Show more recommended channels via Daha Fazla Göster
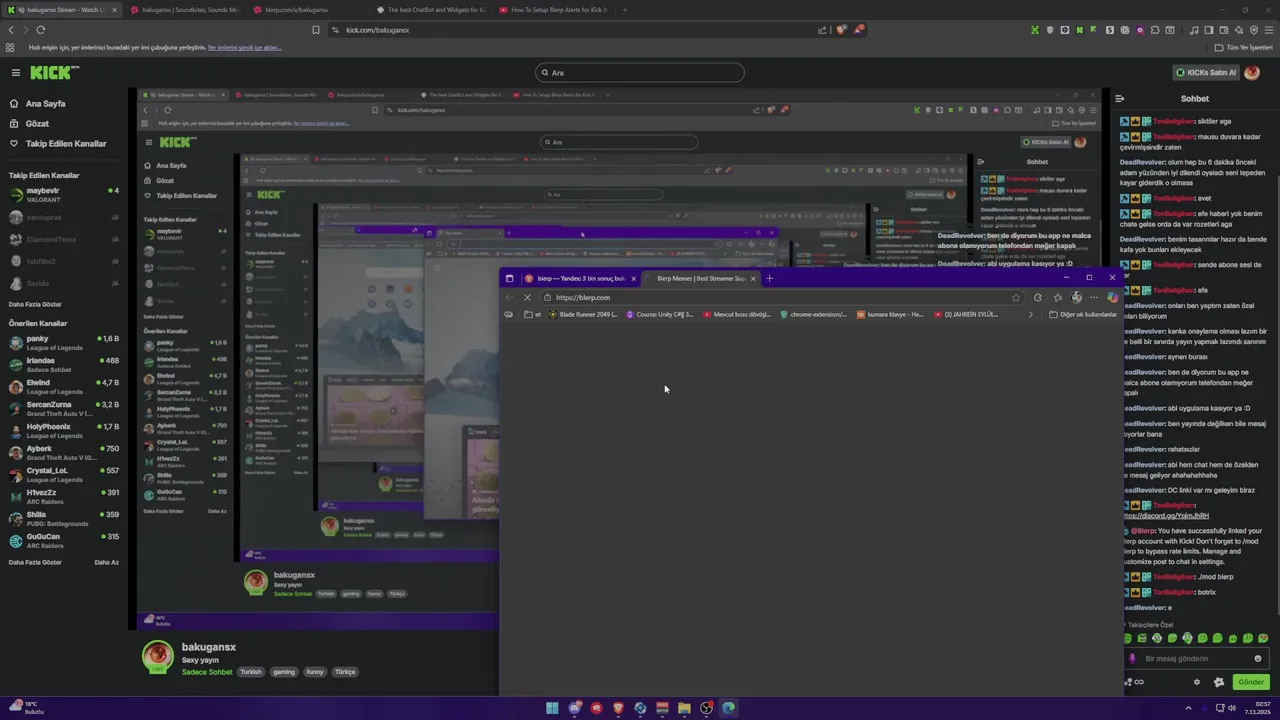The width and height of the screenshot is (1280, 720). coord(35,562)
